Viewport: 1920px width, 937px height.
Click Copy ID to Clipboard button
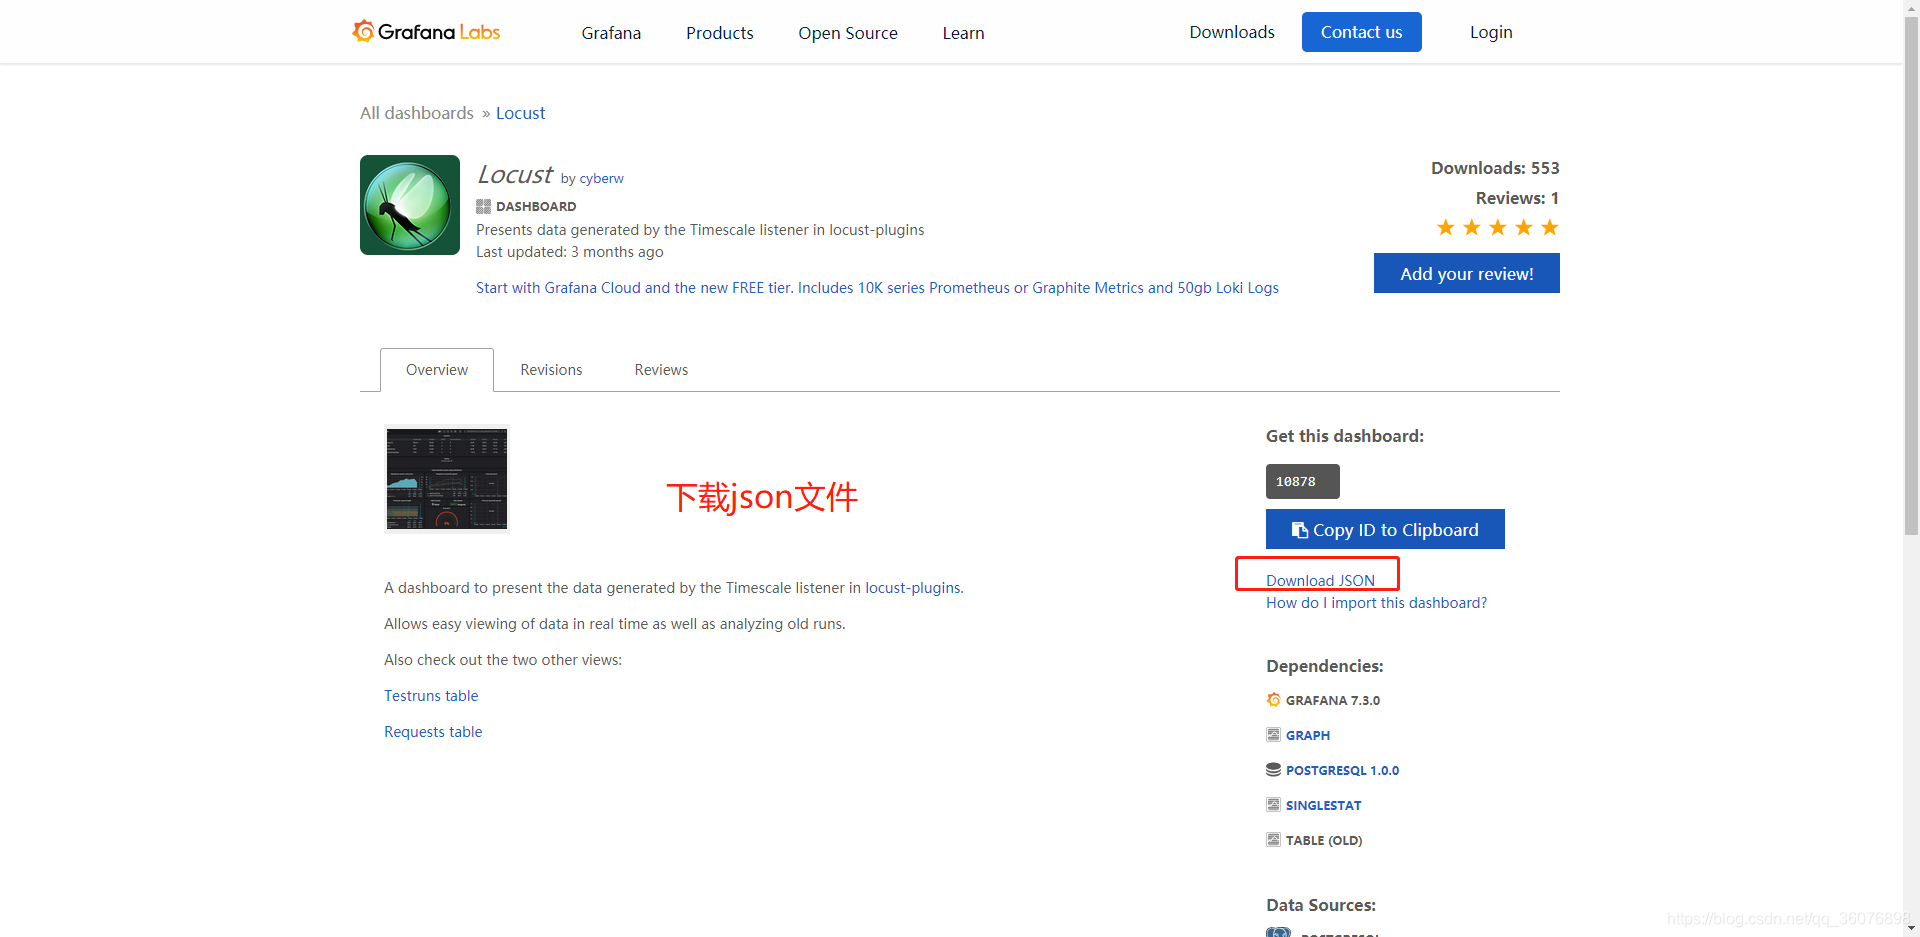pyautogui.click(x=1385, y=529)
